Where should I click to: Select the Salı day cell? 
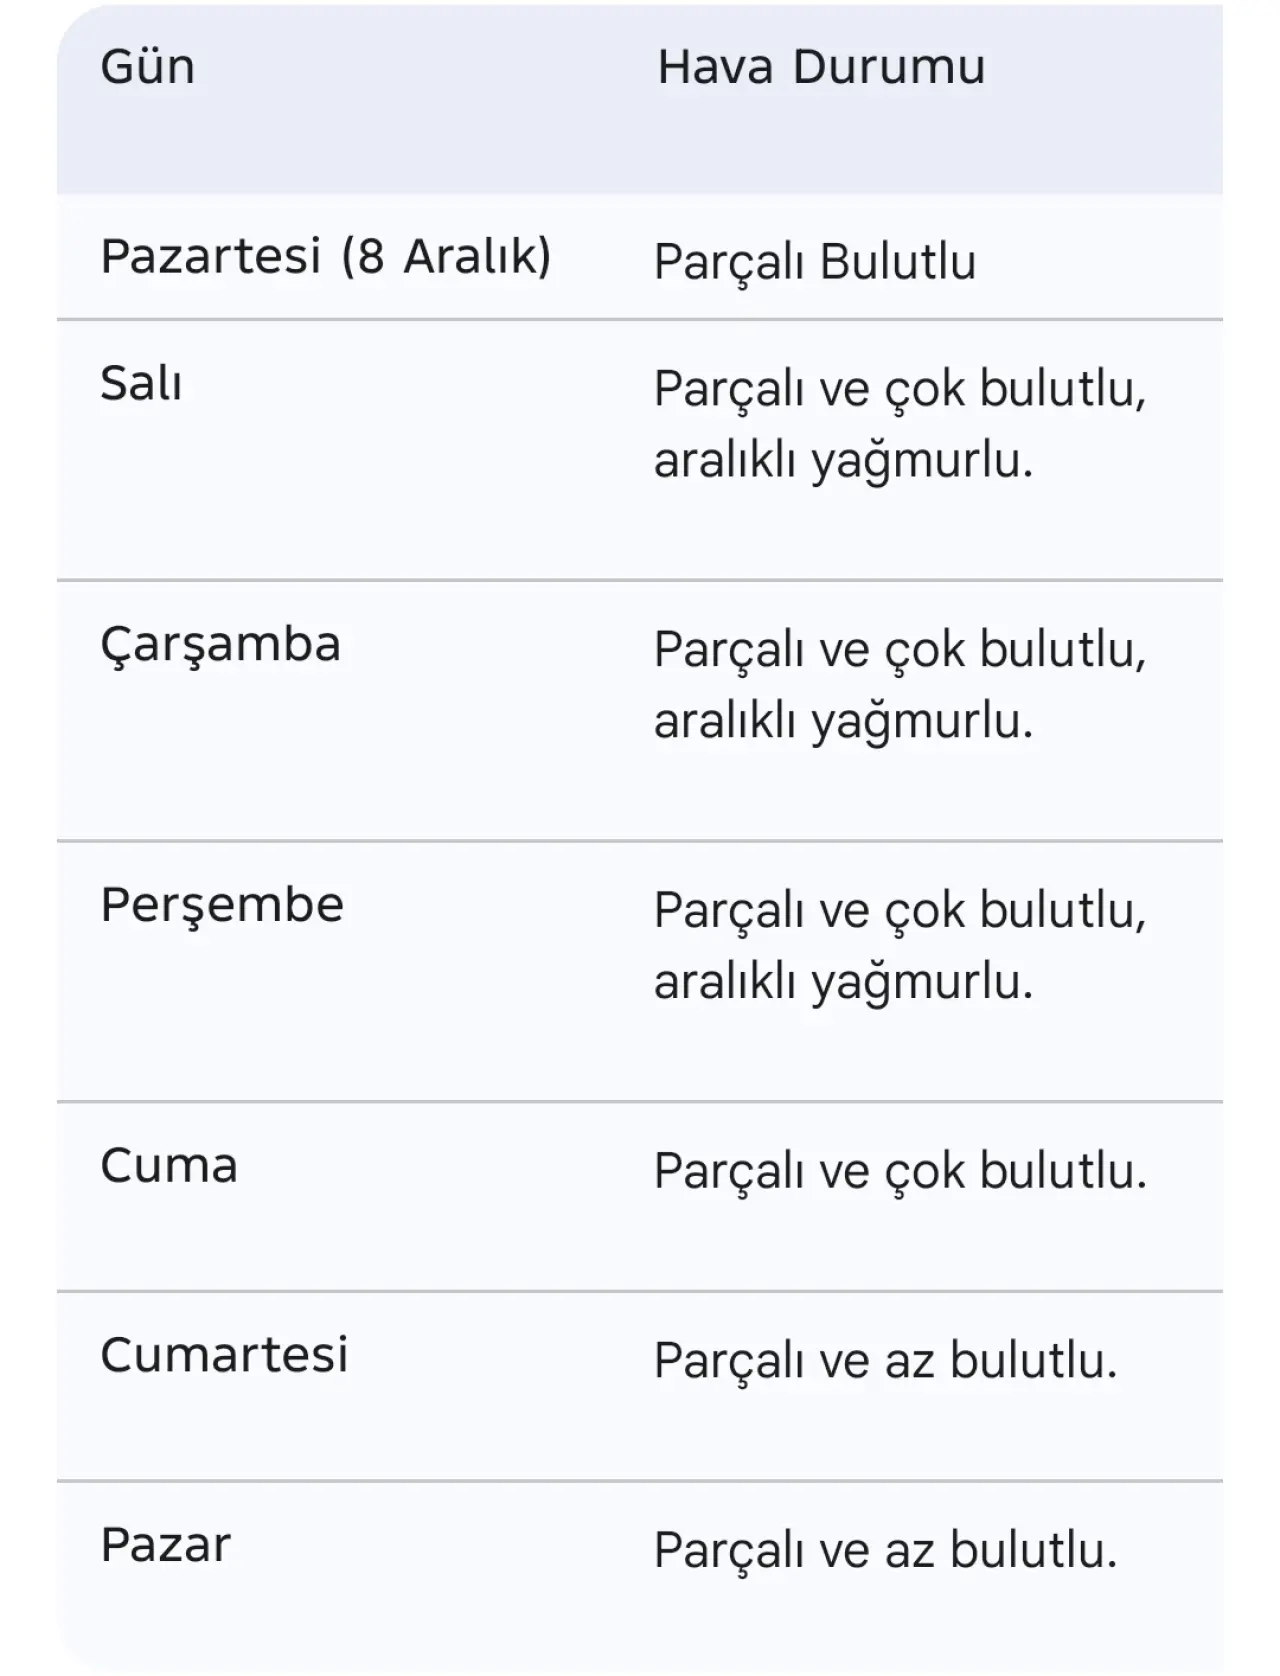tap(141, 383)
